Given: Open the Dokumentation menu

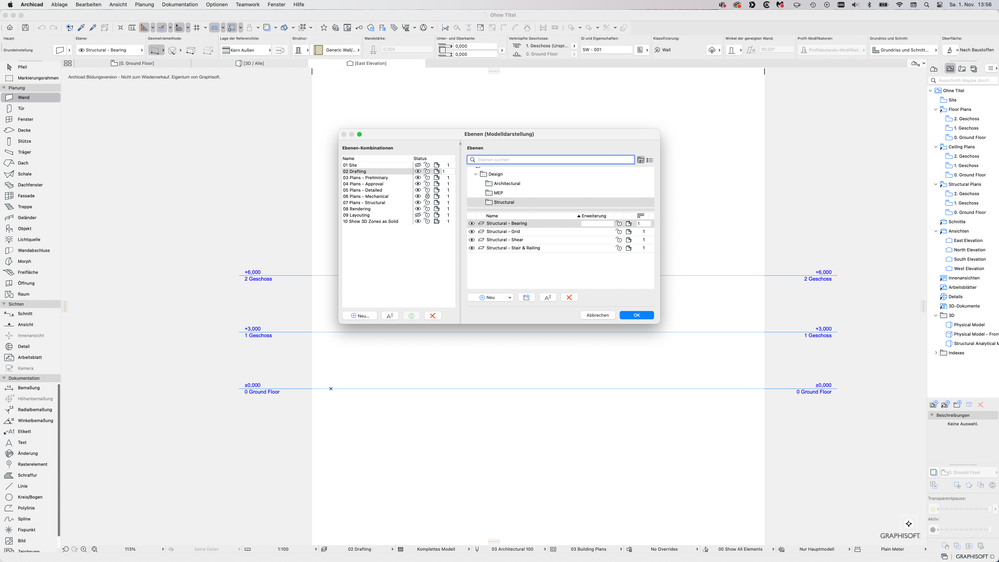Looking at the screenshot, I should coord(180,4).
